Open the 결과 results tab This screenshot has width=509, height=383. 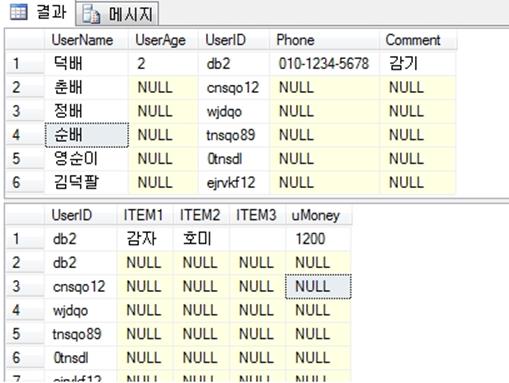38,13
